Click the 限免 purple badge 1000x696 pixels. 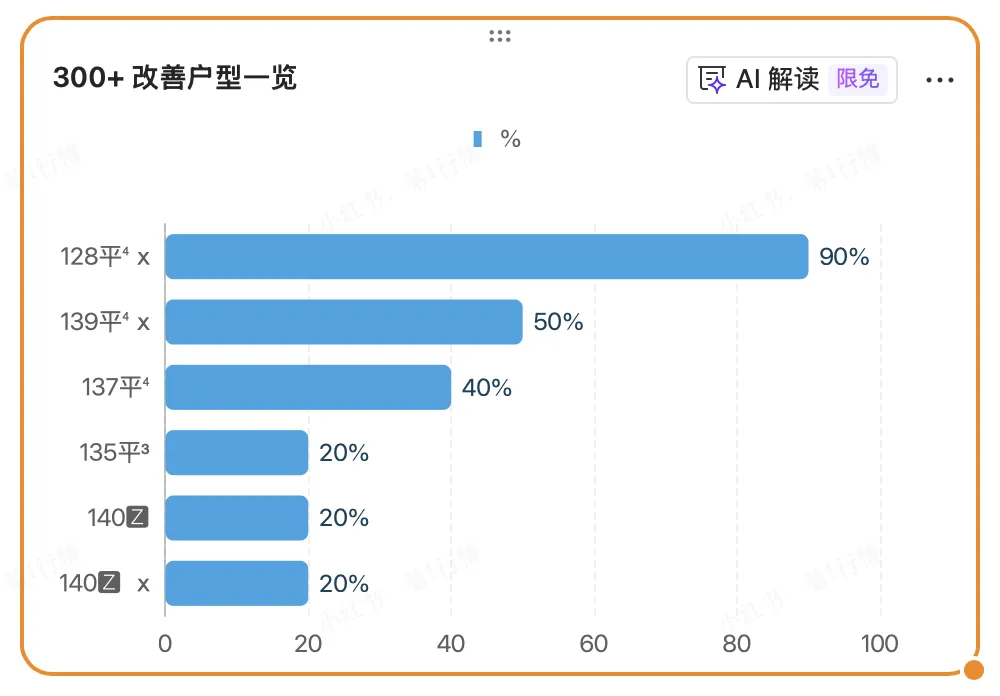(x=858, y=79)
